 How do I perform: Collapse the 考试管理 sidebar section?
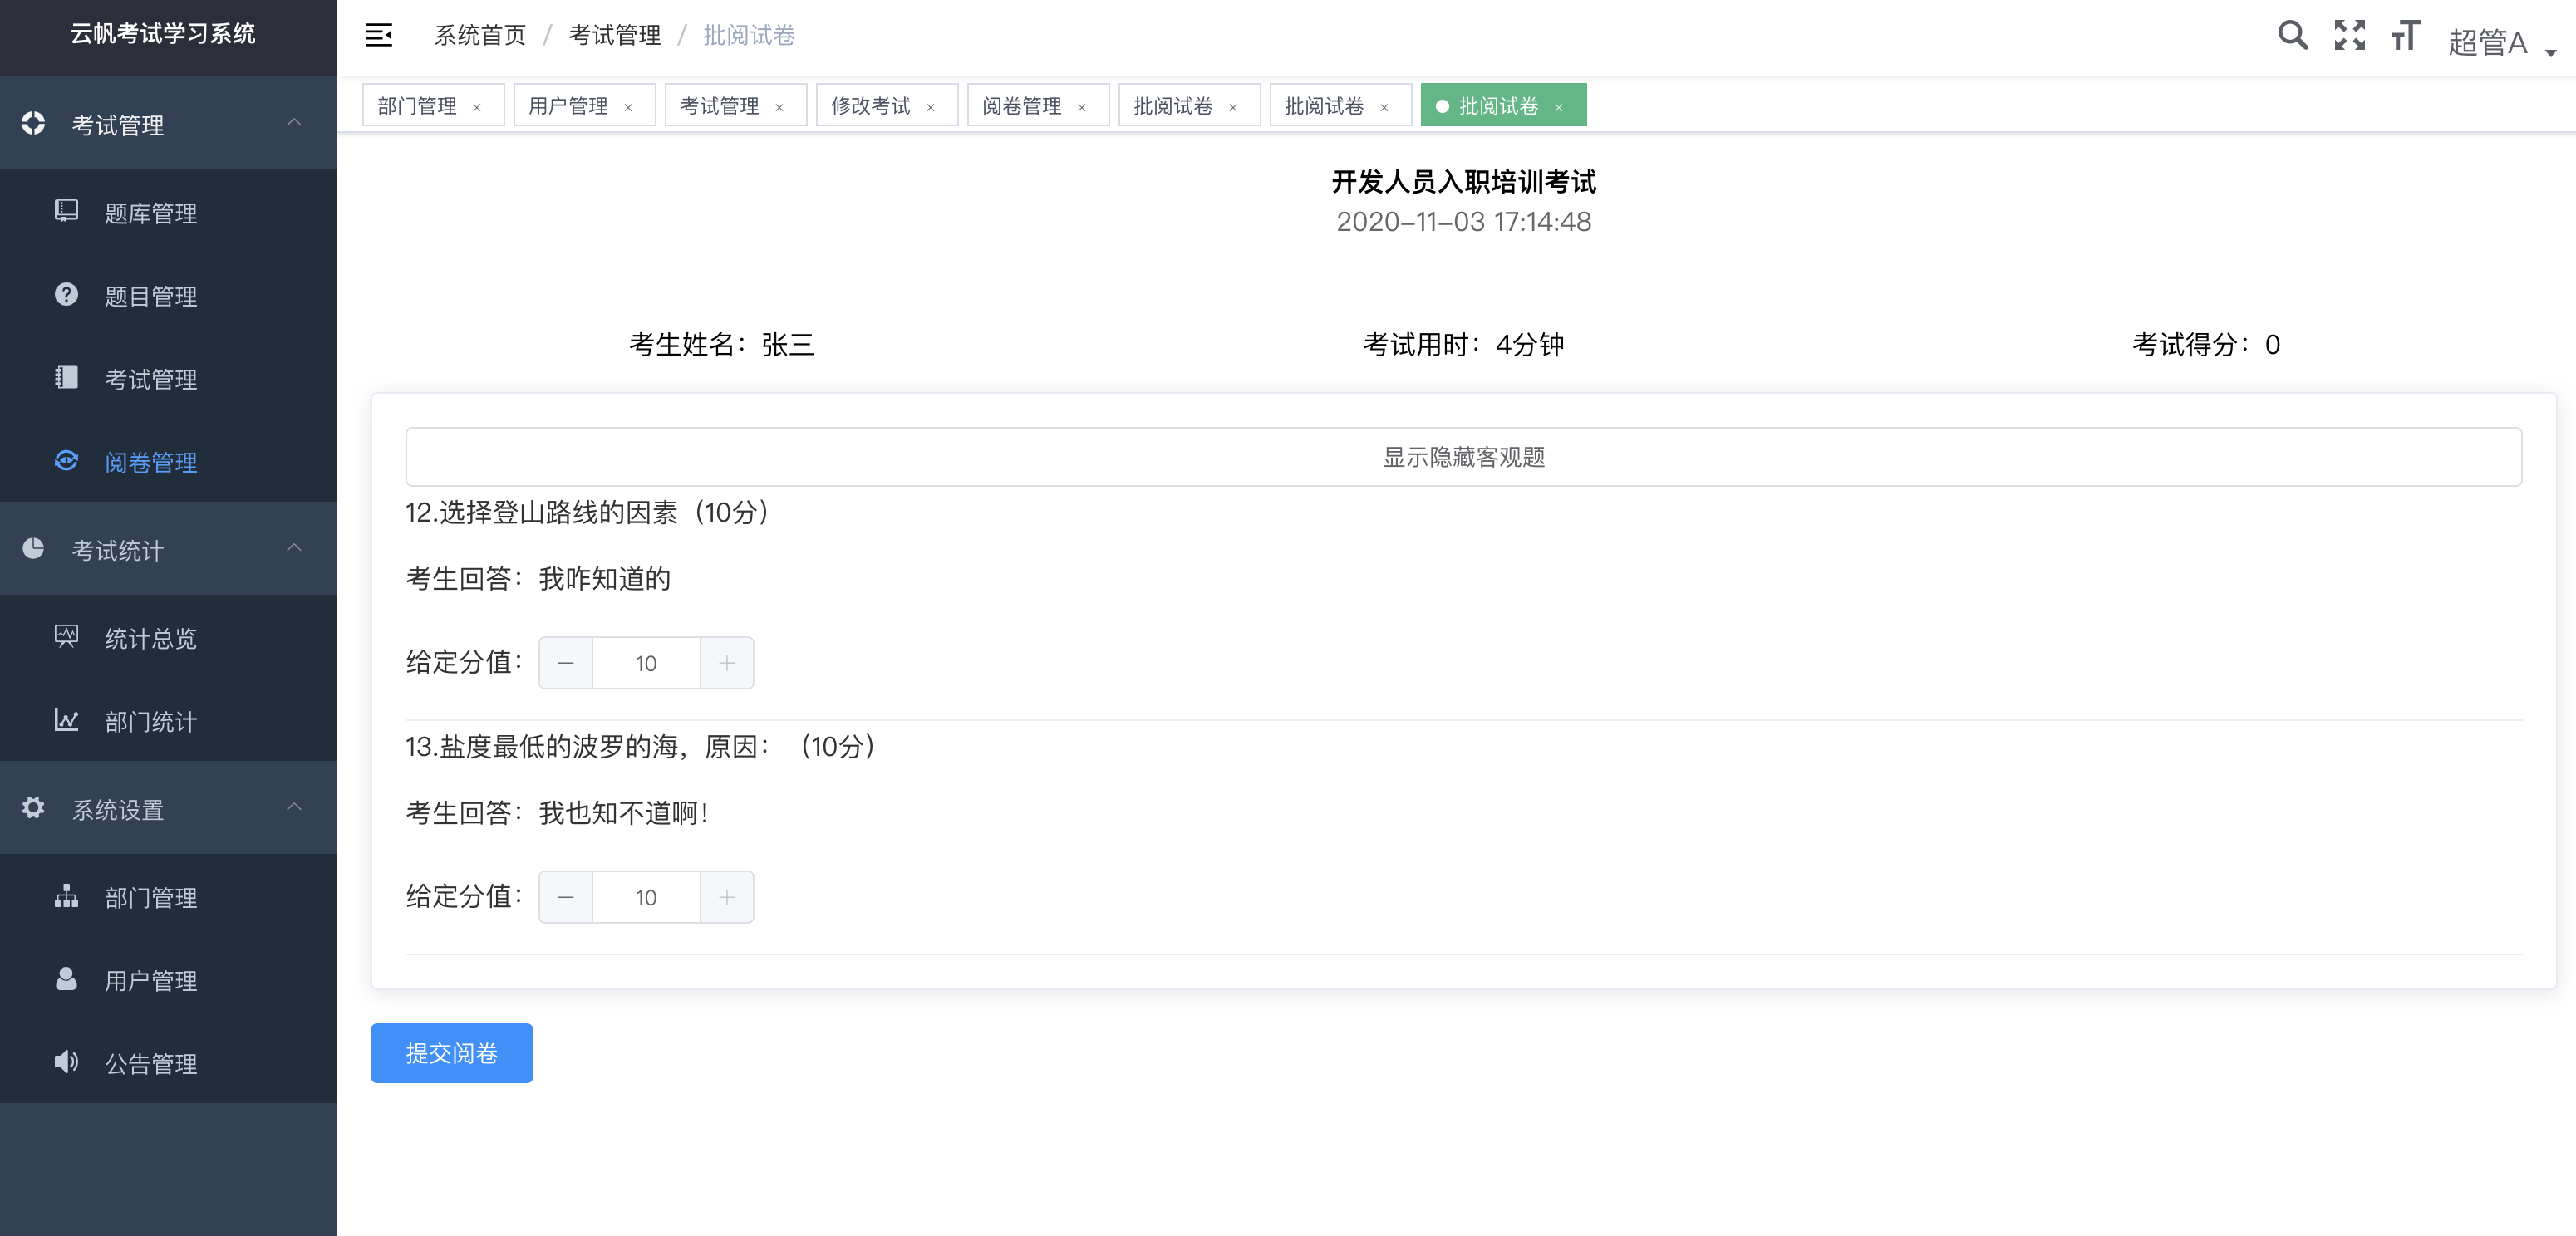tap(294, 122)
